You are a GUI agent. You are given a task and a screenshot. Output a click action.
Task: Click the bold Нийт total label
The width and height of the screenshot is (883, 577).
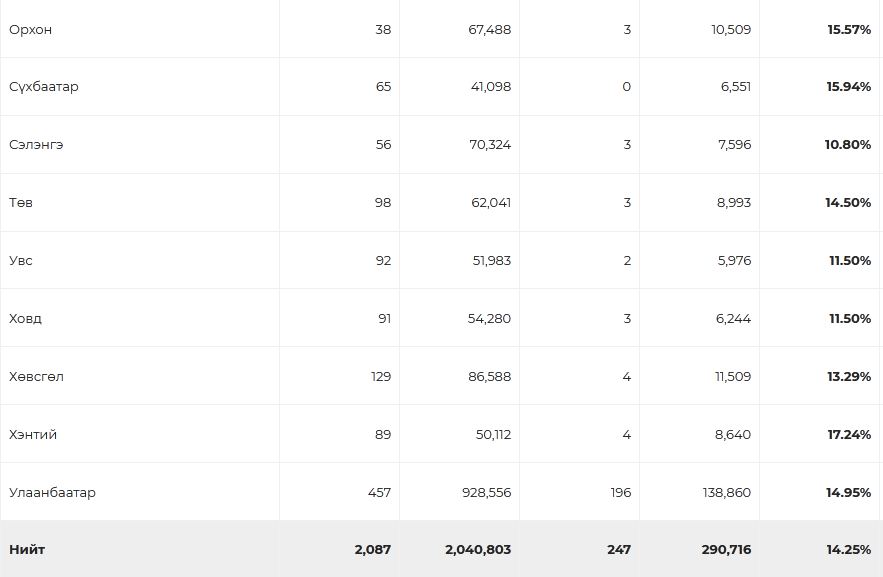27,550
